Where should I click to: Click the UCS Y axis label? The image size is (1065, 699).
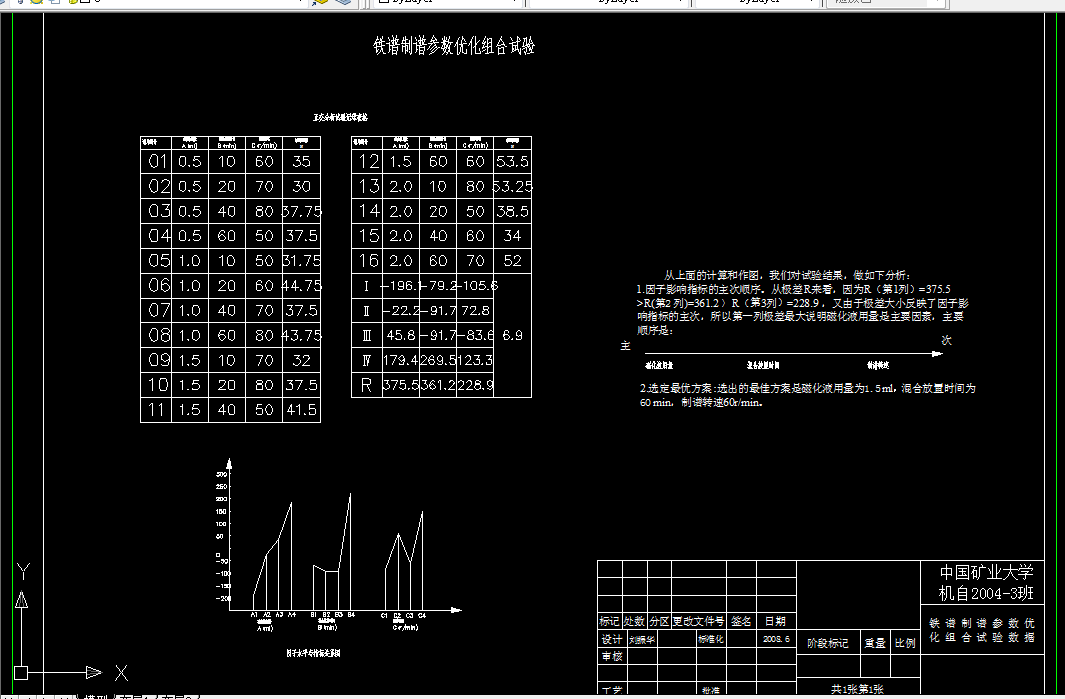(x=24, y=571)
